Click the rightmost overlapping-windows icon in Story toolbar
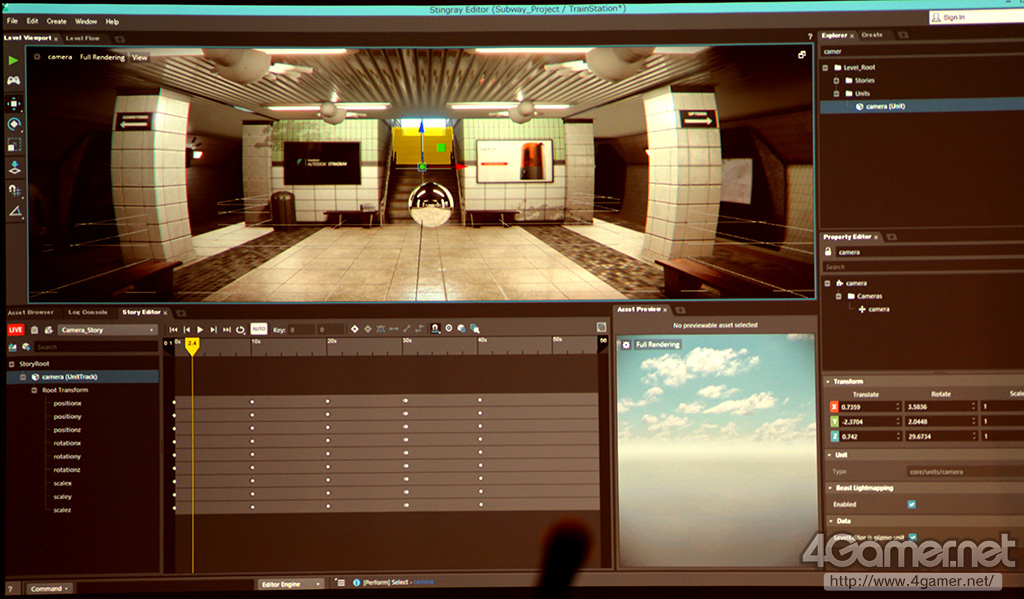This screenshot has height=599, width=1024. pyautogui.click(x=475, y=329)
